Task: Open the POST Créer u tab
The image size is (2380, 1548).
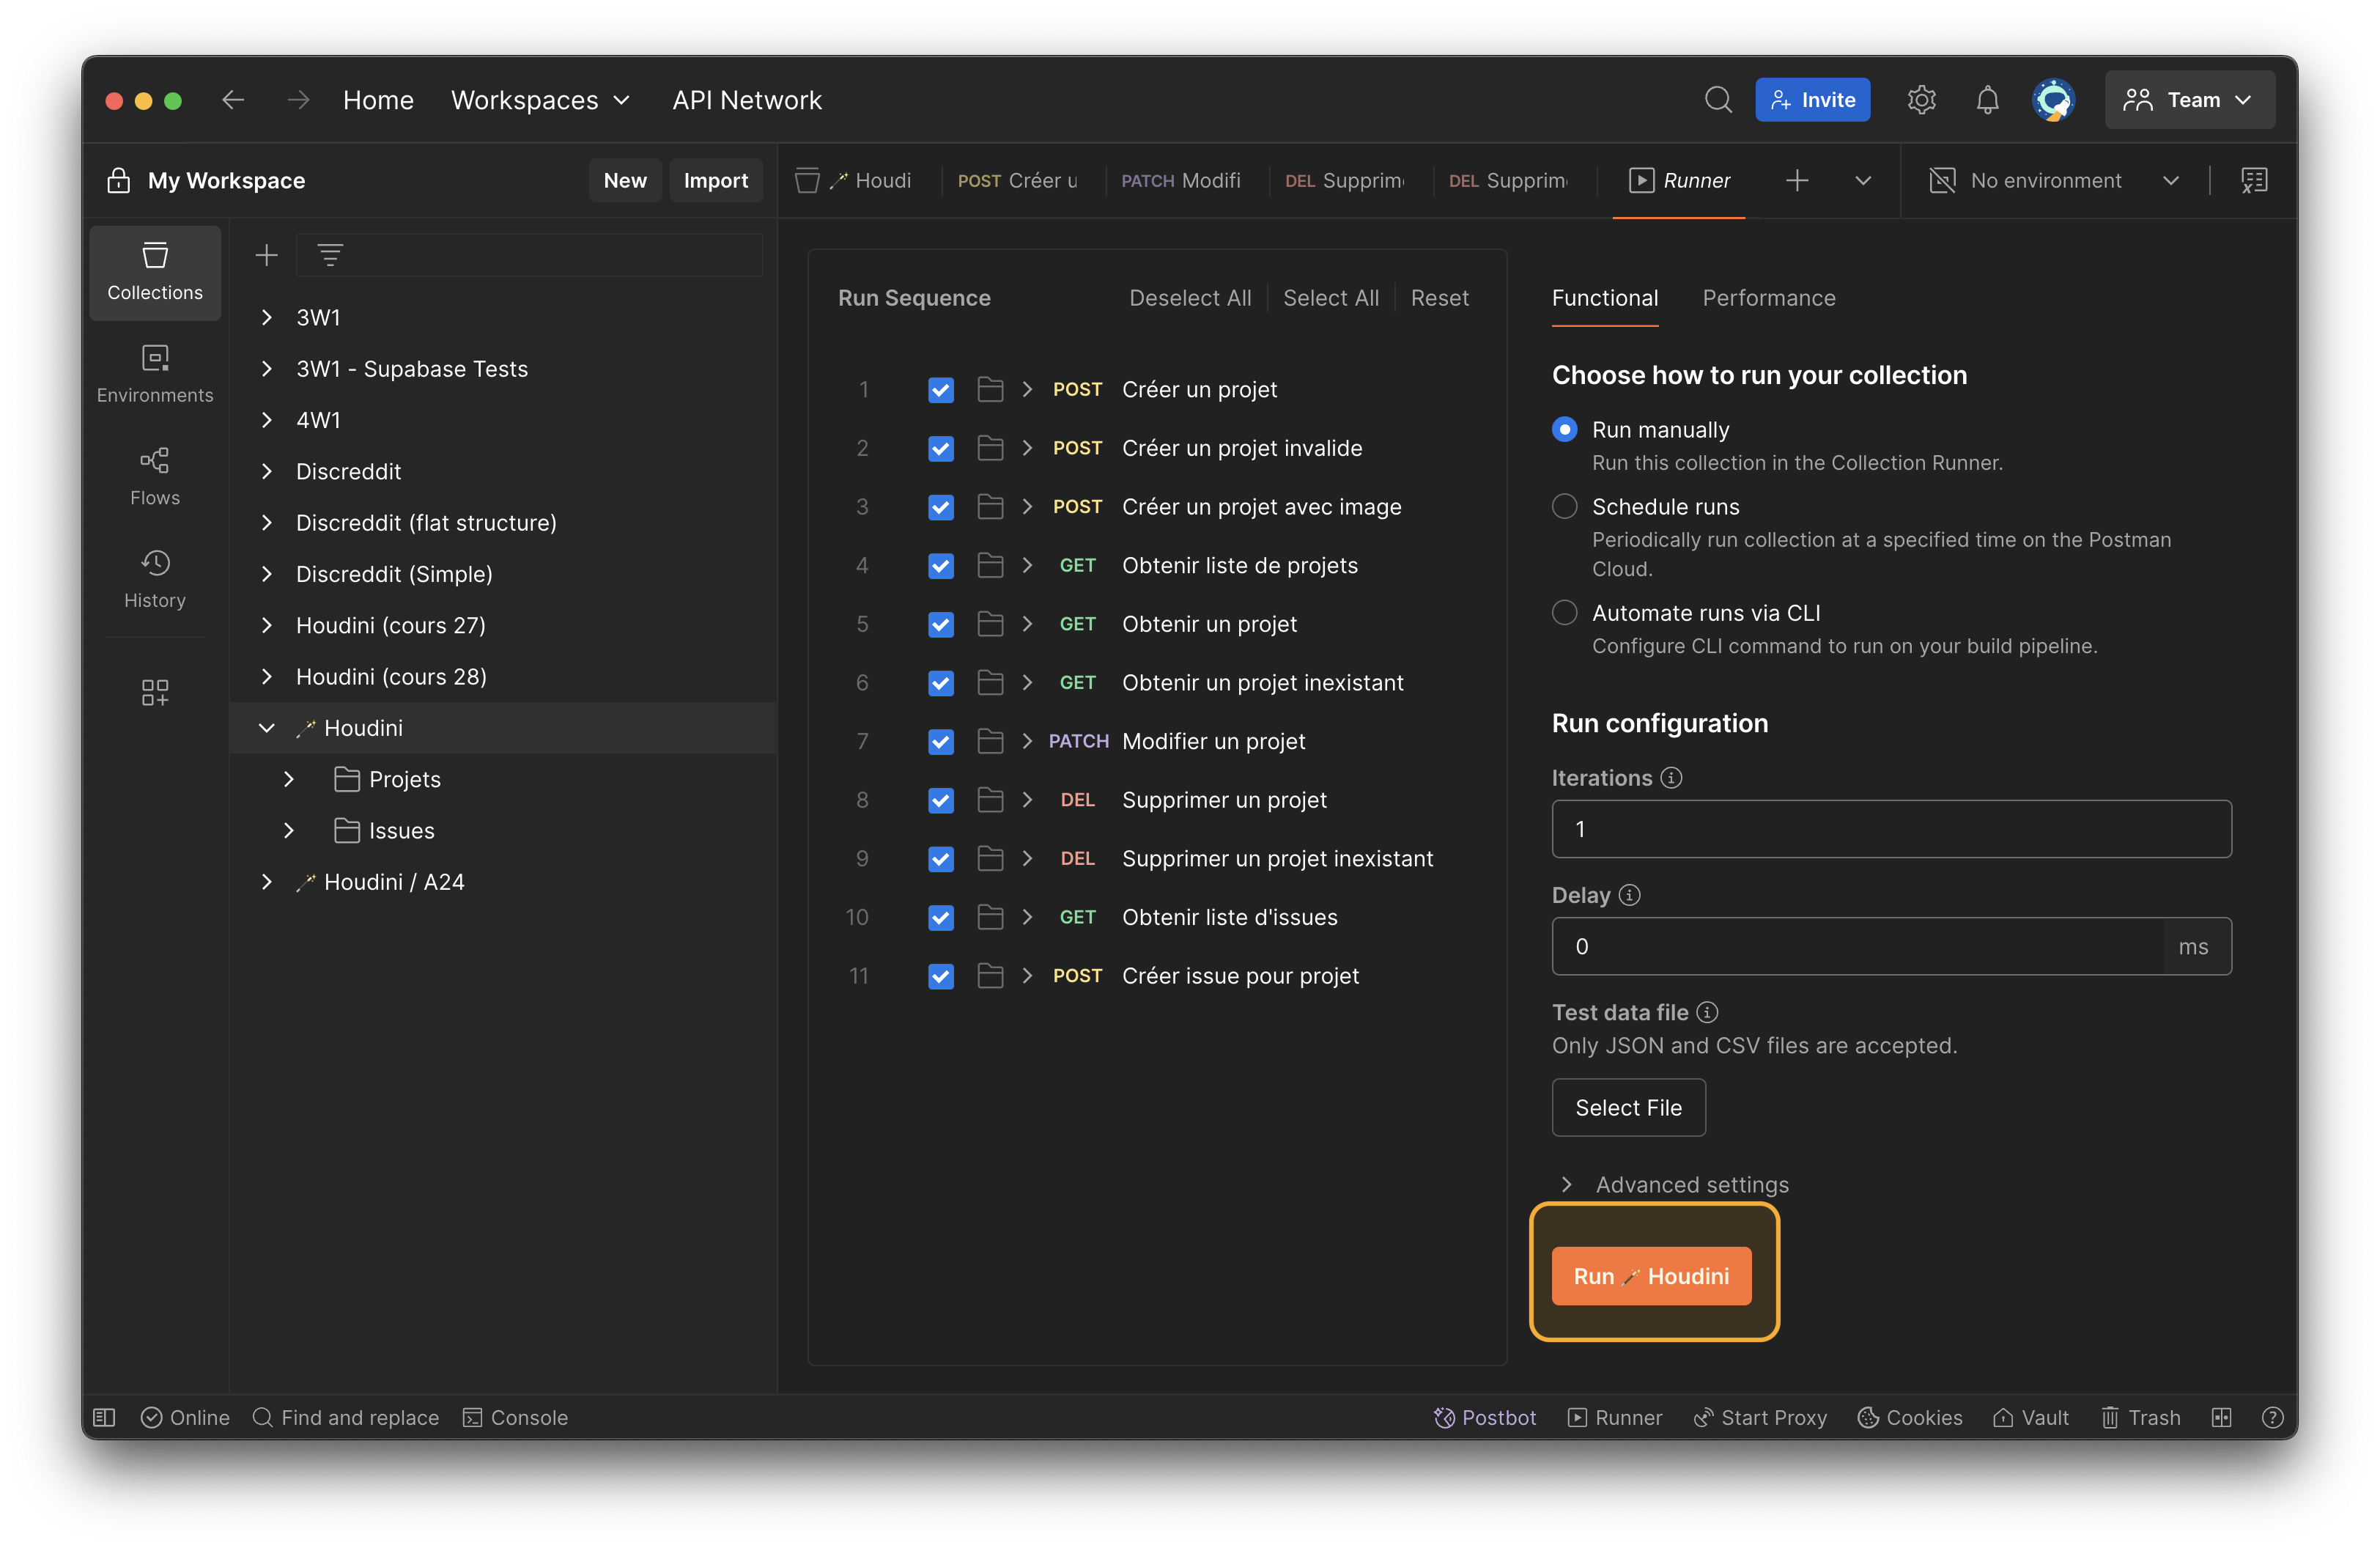Action: point(1017,181)
